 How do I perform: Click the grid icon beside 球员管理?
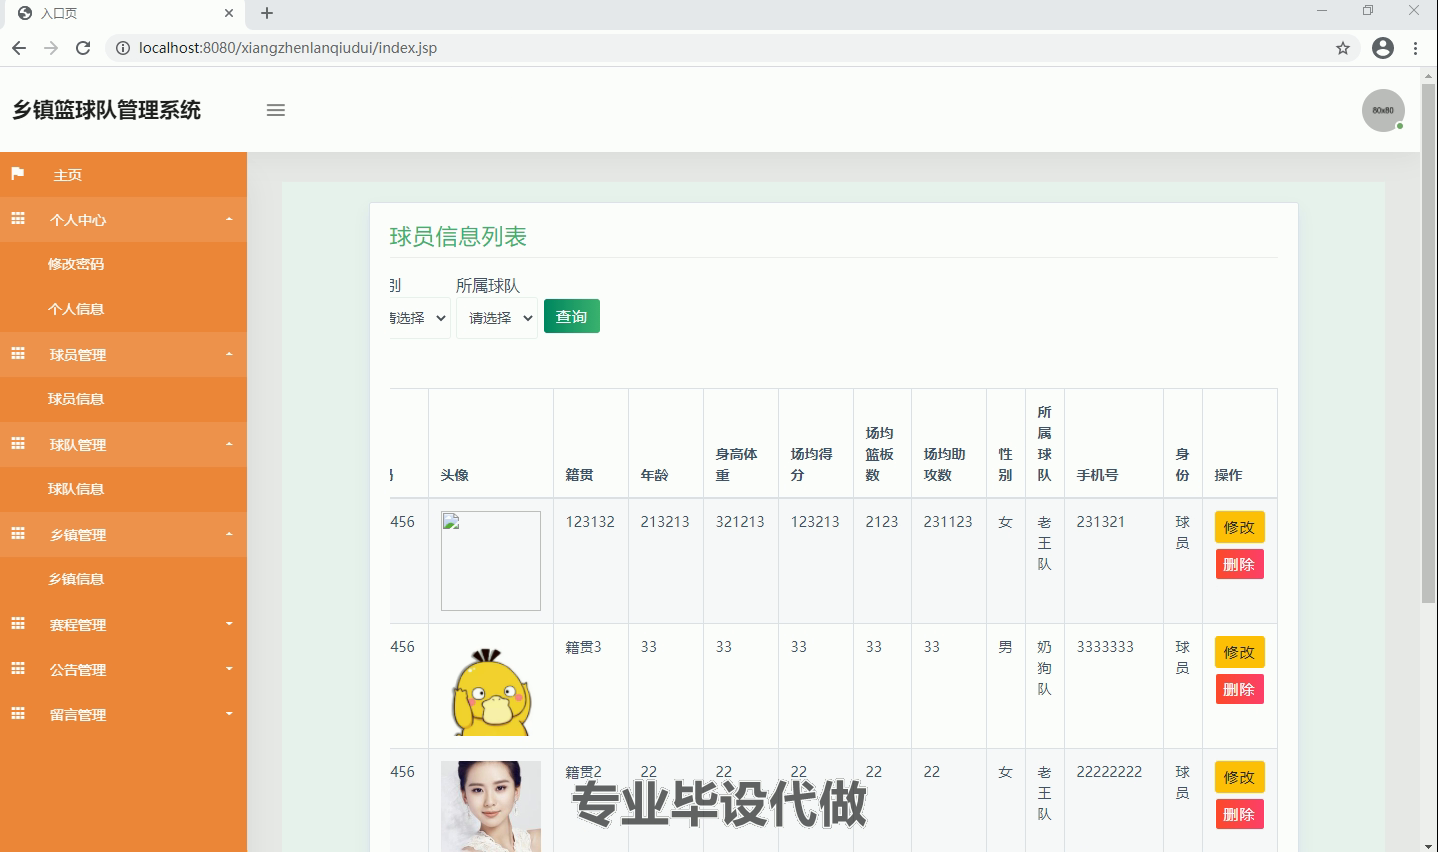18,354
